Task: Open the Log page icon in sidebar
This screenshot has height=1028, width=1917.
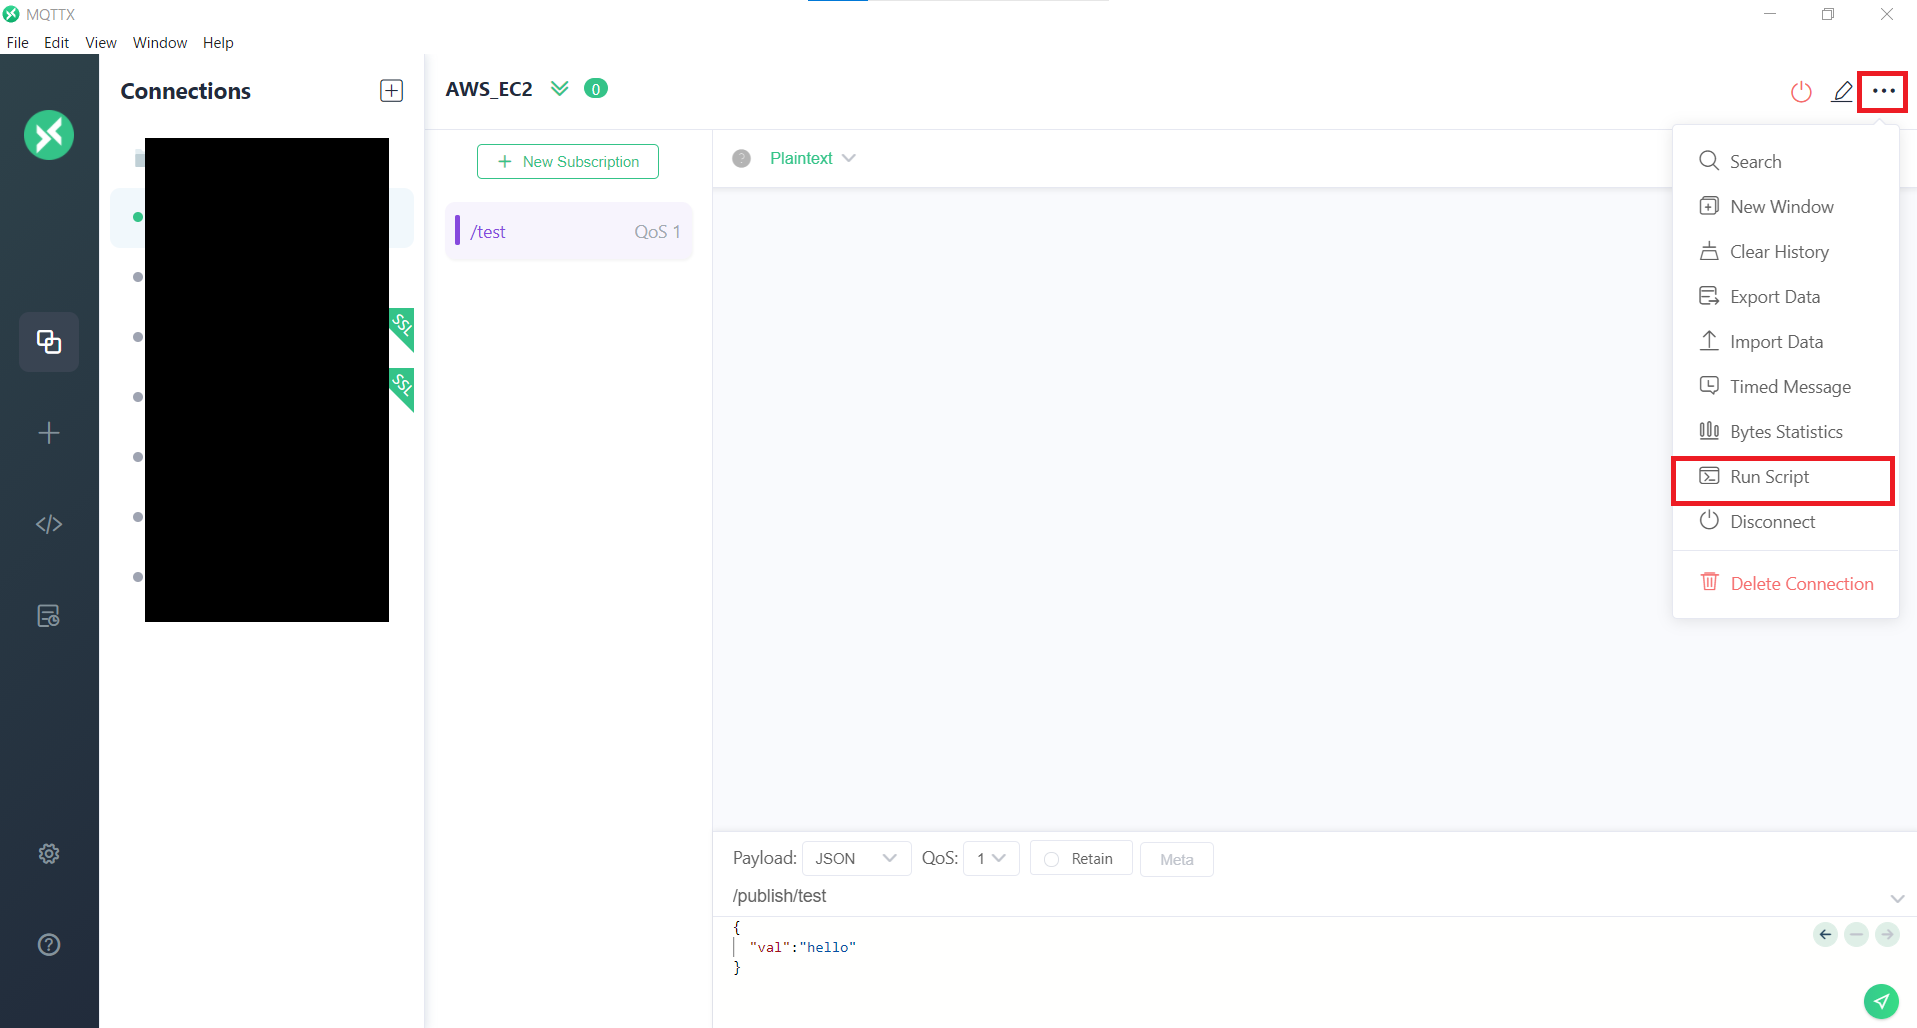Action: [x=49, y=616]
